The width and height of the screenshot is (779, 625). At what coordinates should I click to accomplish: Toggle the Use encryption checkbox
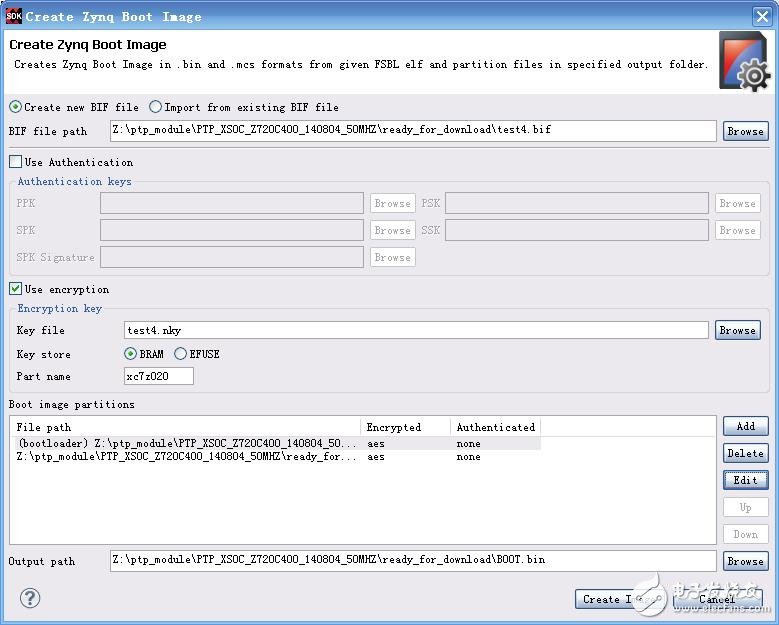[x=15, y=289]
